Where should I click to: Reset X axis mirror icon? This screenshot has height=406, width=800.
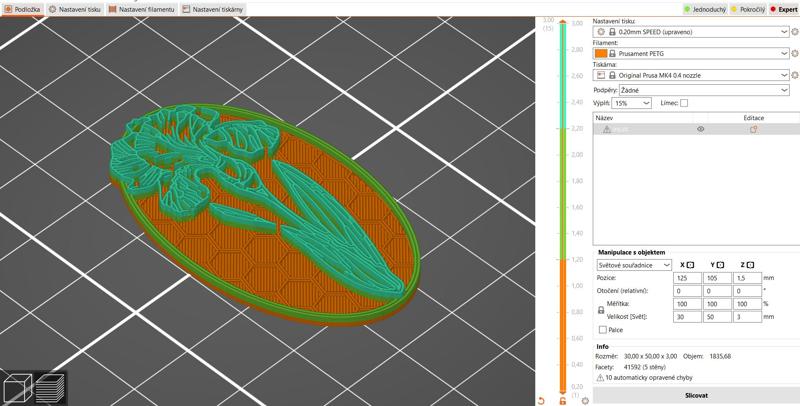pyautogui.click(x=690, y=265)
